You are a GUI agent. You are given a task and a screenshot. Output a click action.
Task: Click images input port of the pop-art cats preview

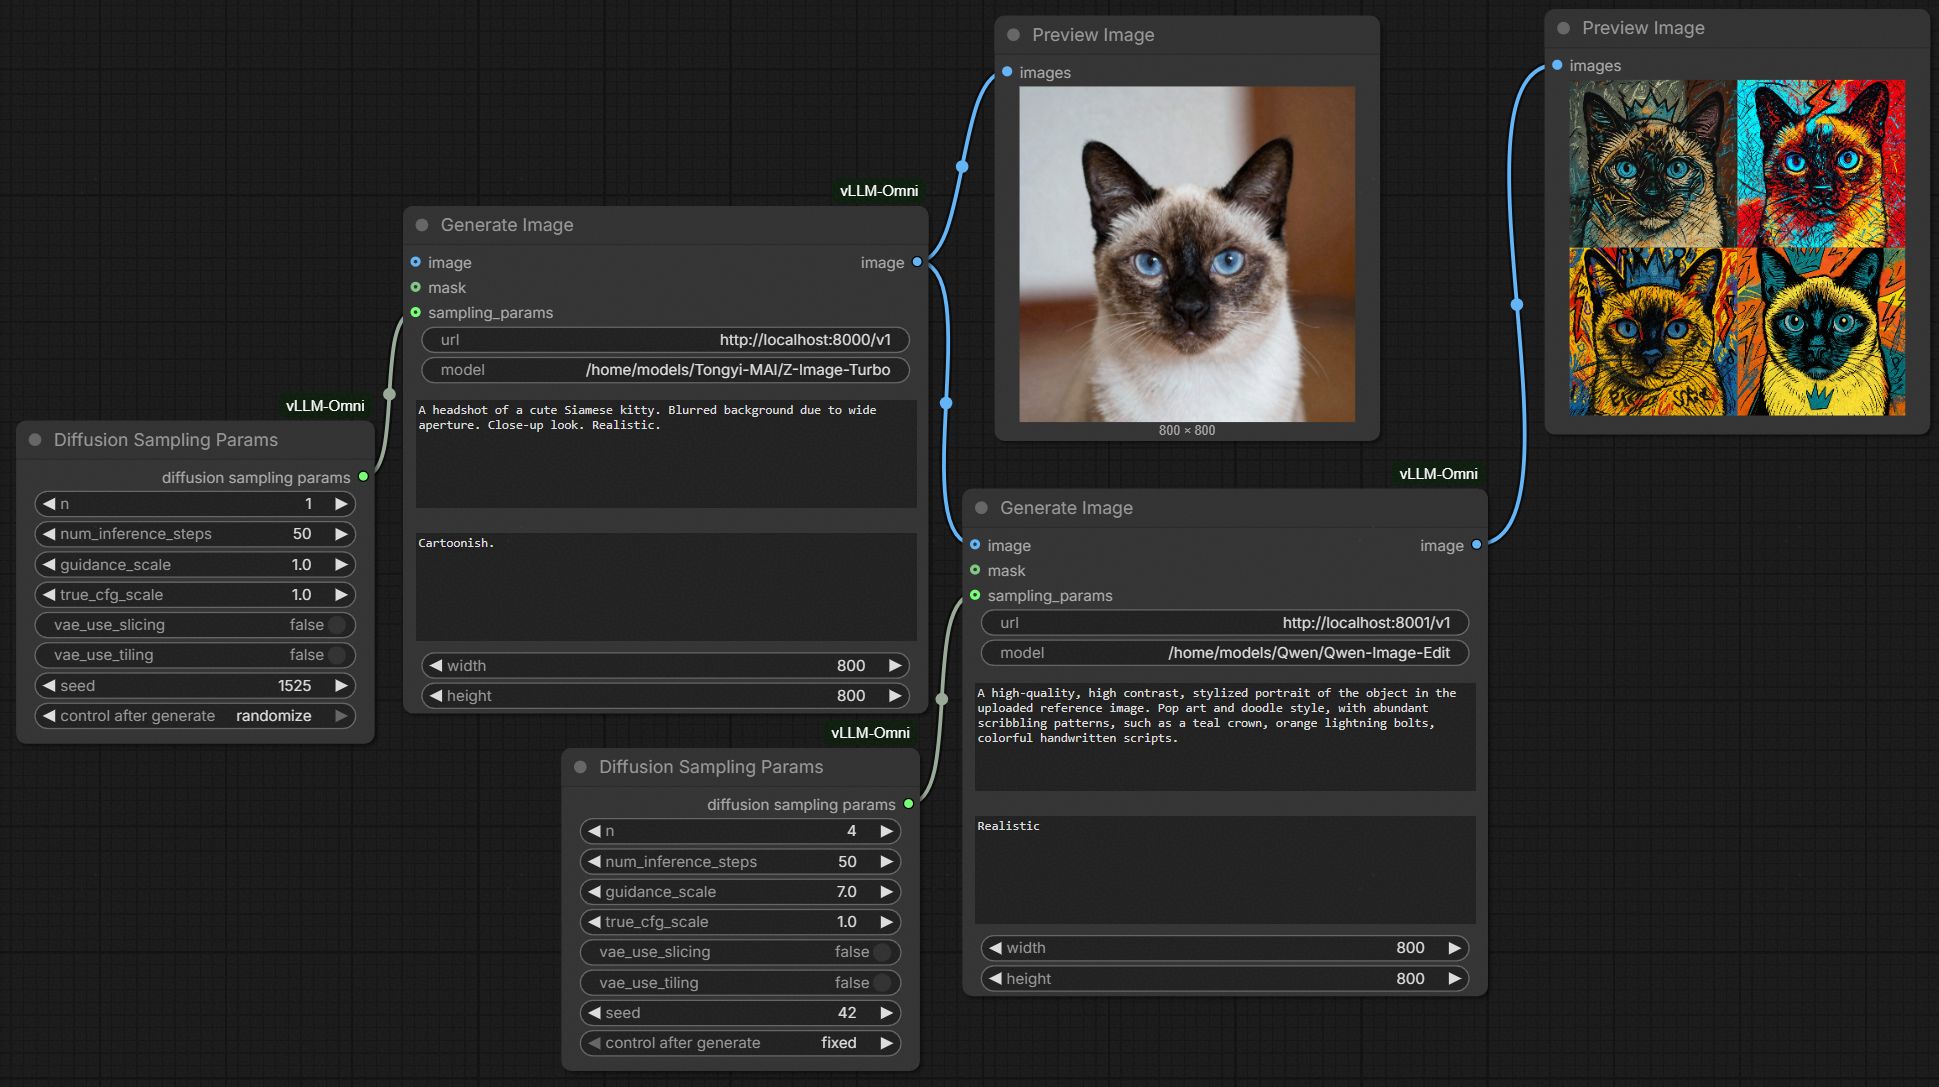click(1557, 65)
